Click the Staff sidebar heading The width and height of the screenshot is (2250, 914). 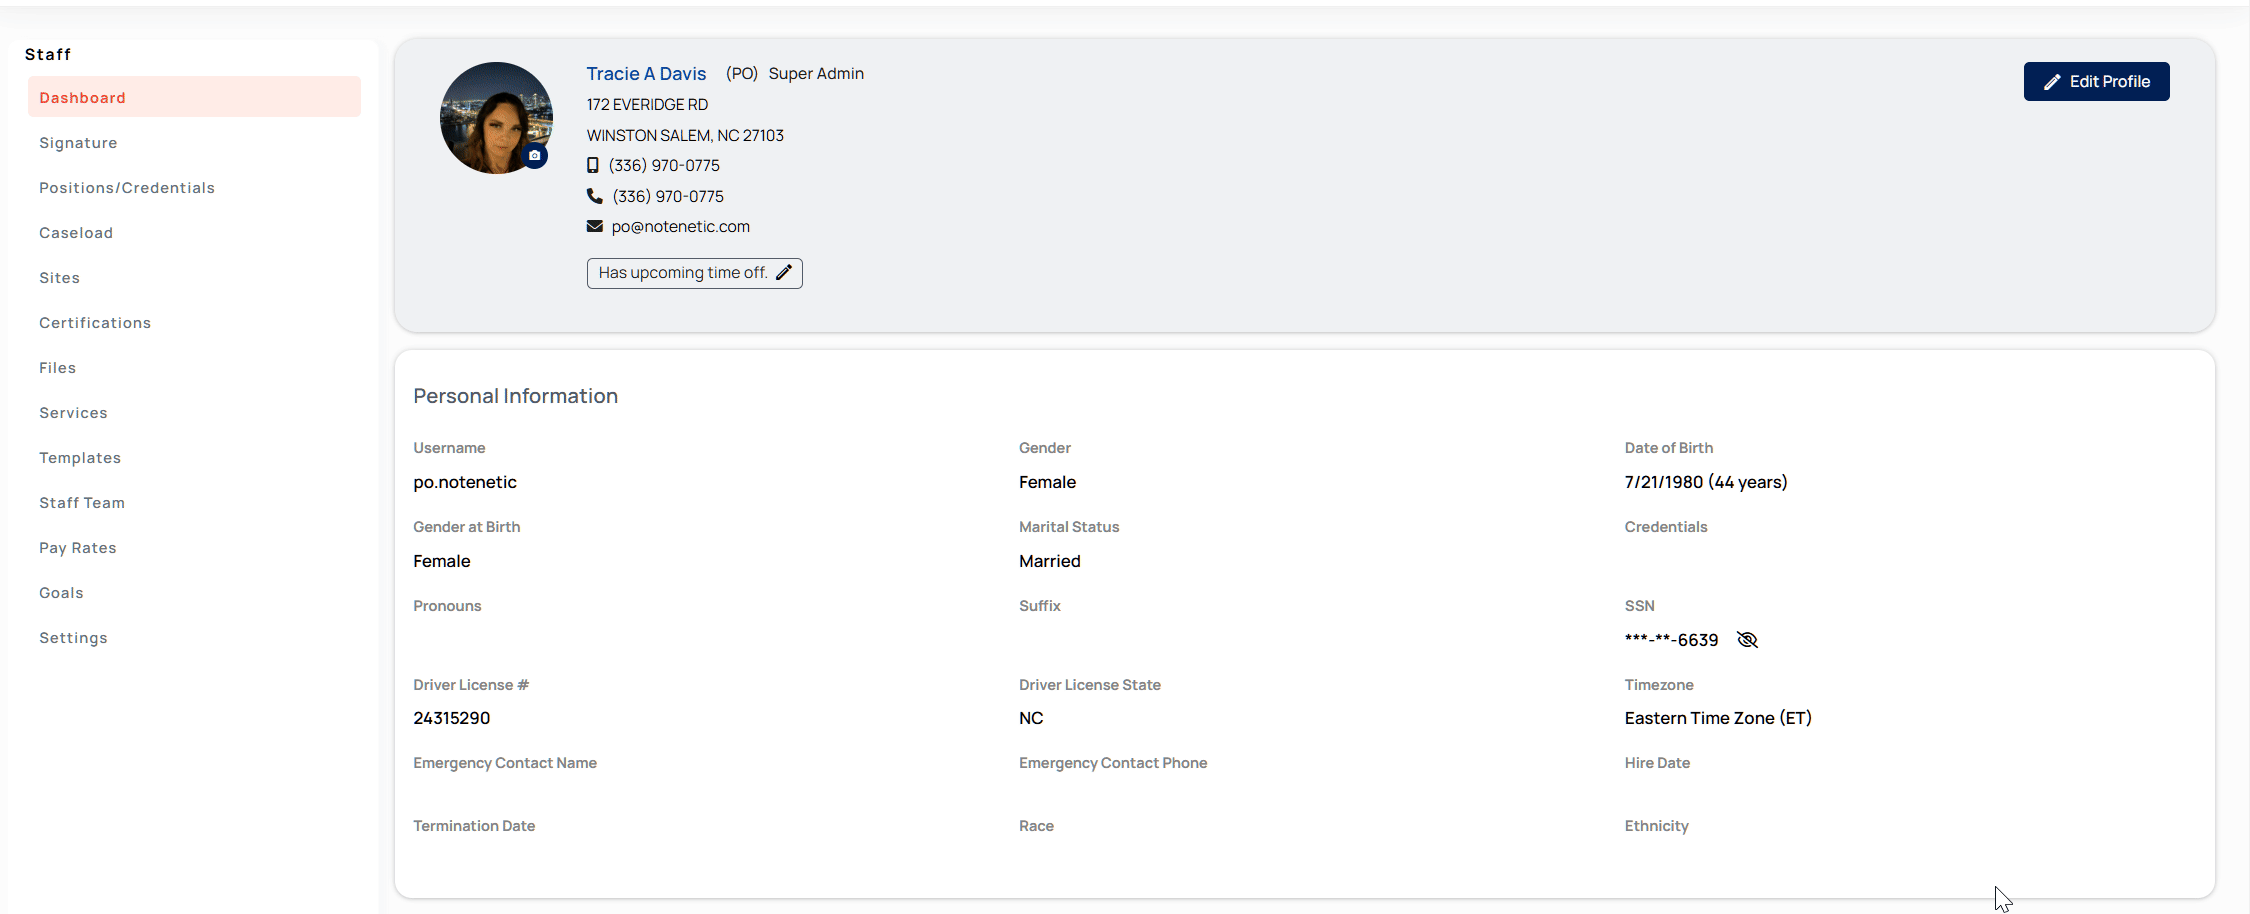48,54
